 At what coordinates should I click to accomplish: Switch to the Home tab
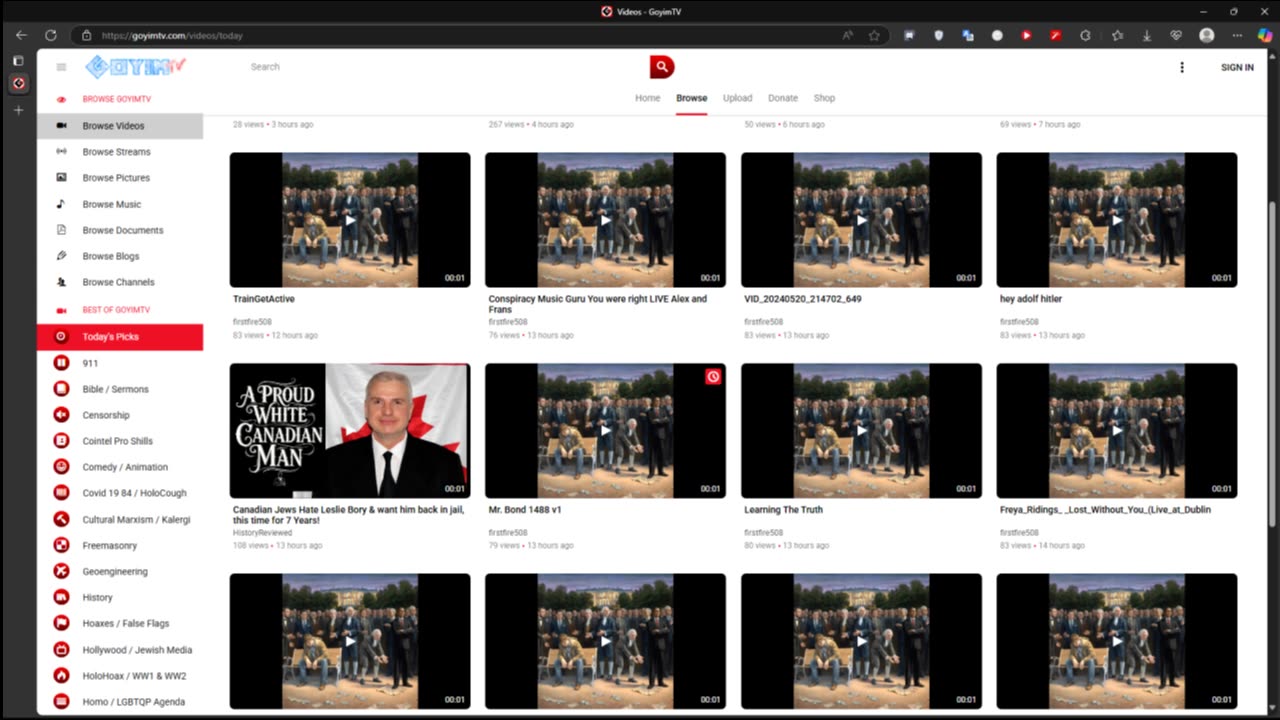coord(647,98)
